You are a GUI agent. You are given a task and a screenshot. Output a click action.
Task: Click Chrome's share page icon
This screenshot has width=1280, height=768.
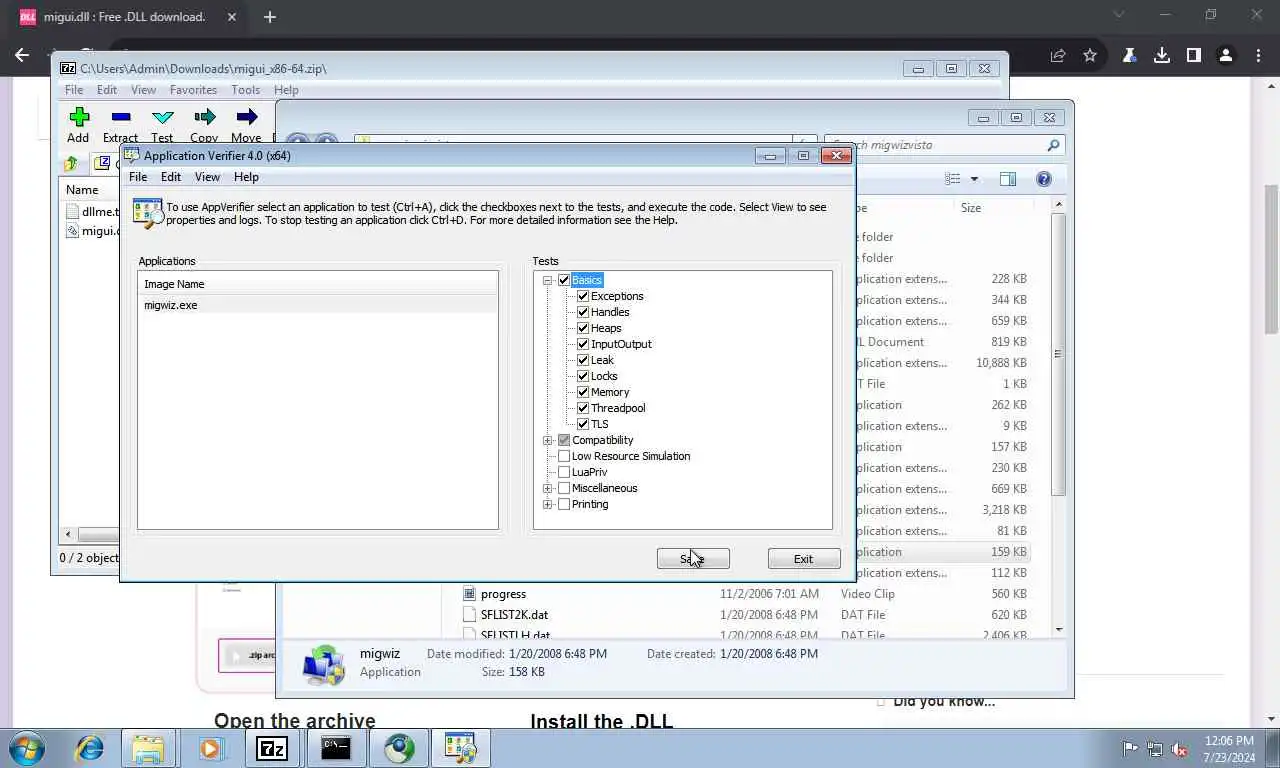(x=1058, y=56)
